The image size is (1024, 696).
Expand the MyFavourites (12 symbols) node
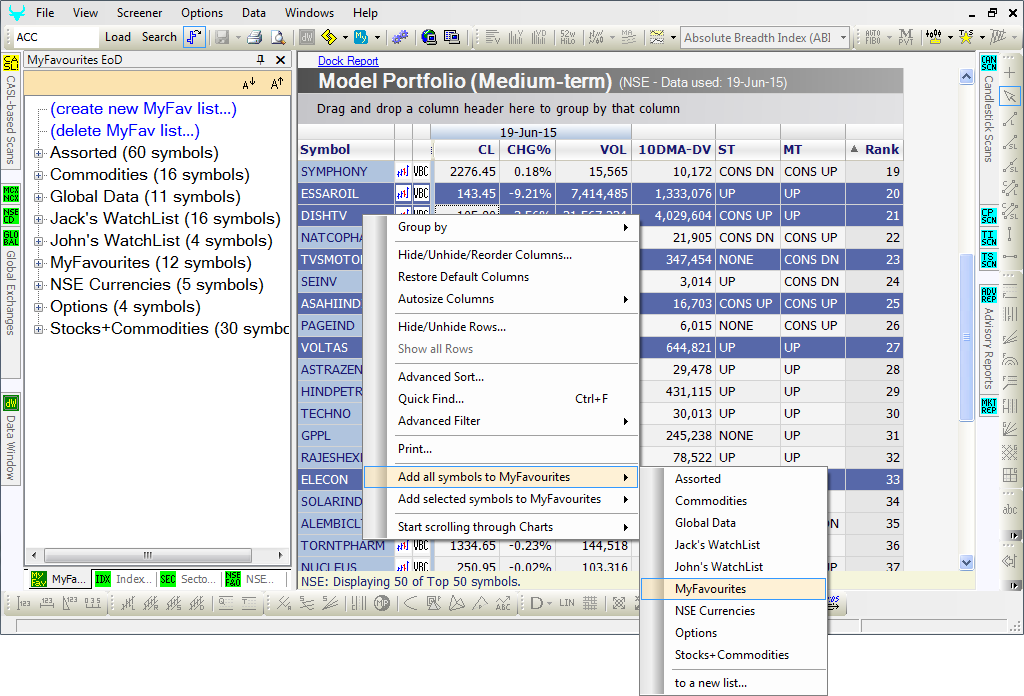point(39,263)
